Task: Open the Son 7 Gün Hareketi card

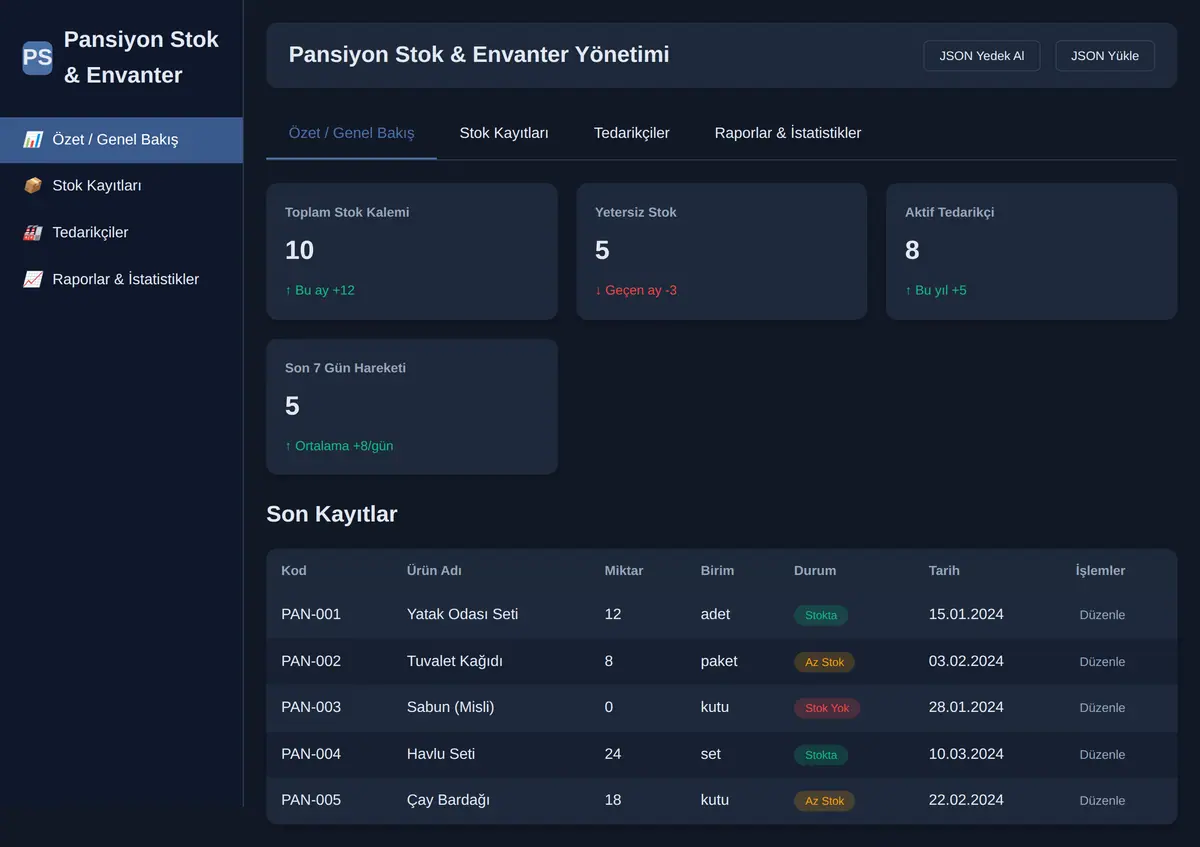Action: (412, 407)
